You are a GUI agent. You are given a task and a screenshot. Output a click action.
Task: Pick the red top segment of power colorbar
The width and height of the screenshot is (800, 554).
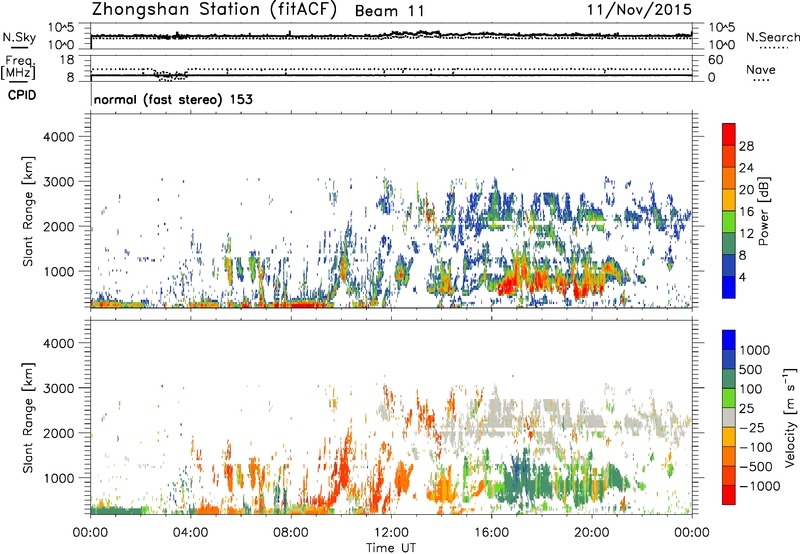[729, 135]
